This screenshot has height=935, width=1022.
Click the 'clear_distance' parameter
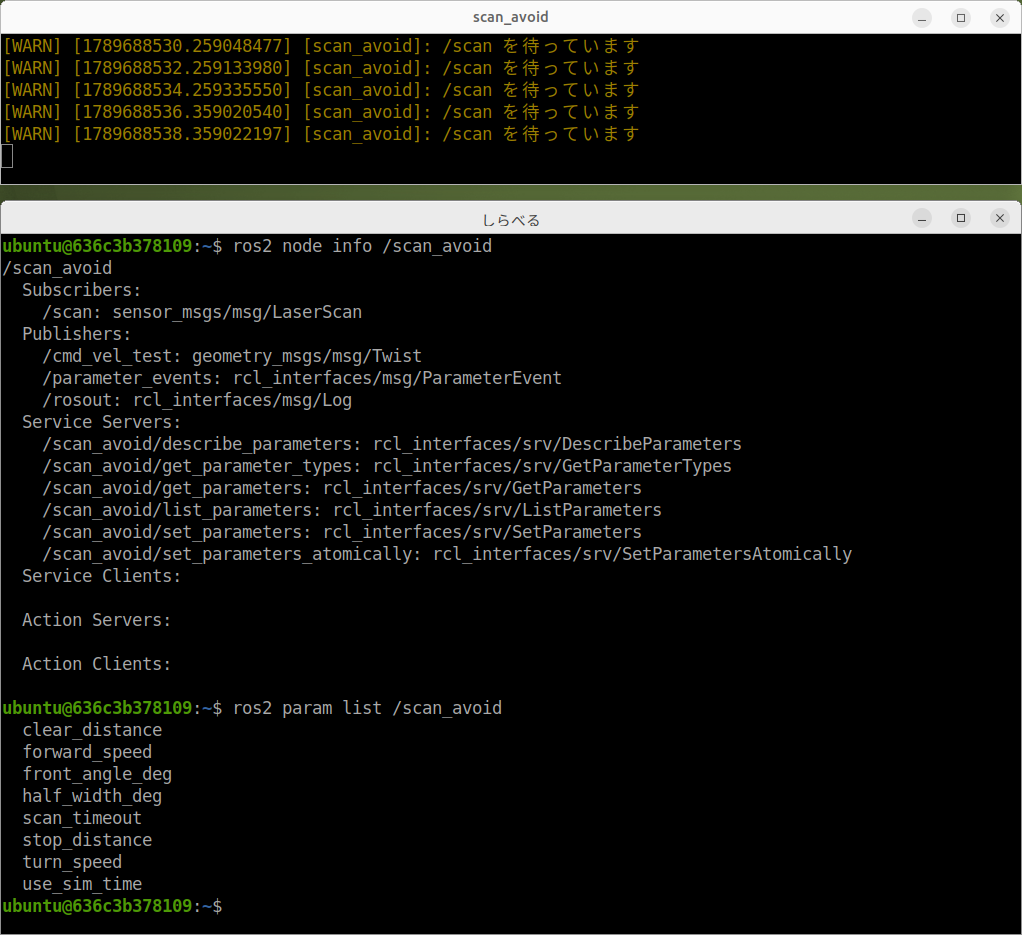click(92, 730)
